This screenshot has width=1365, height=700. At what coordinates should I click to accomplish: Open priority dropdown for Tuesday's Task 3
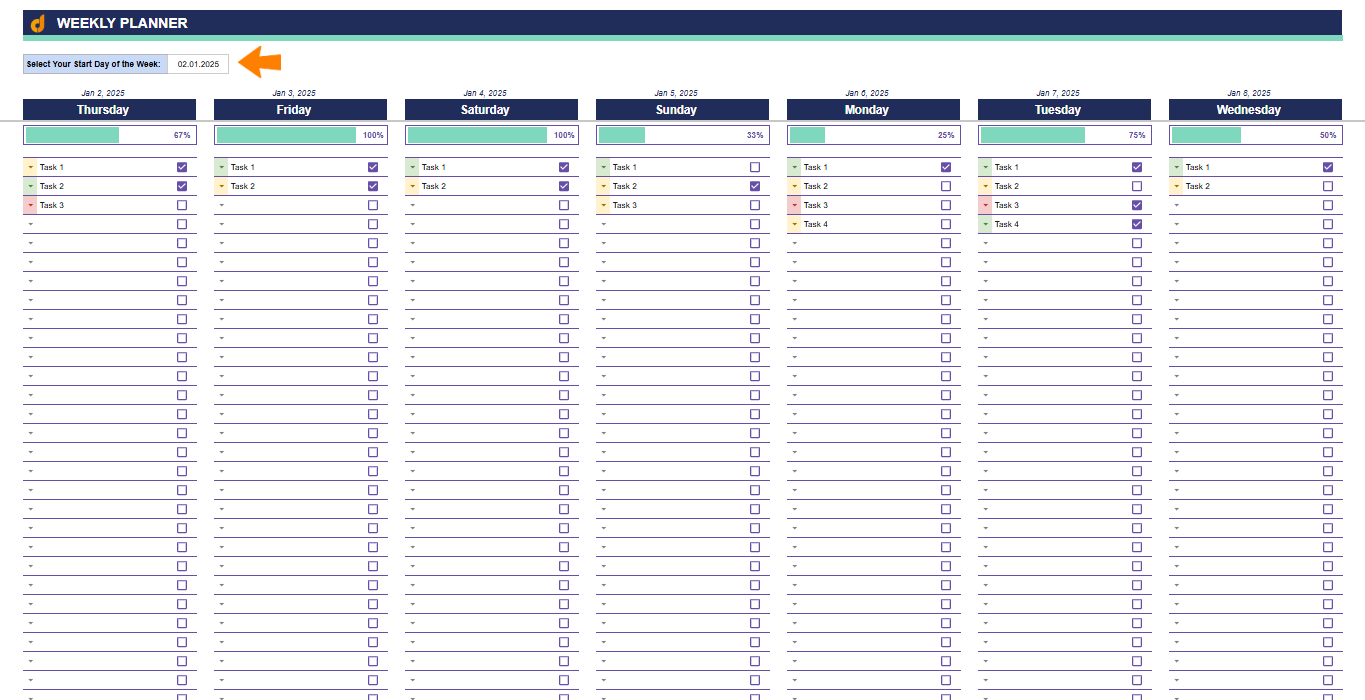pos(985,205)
